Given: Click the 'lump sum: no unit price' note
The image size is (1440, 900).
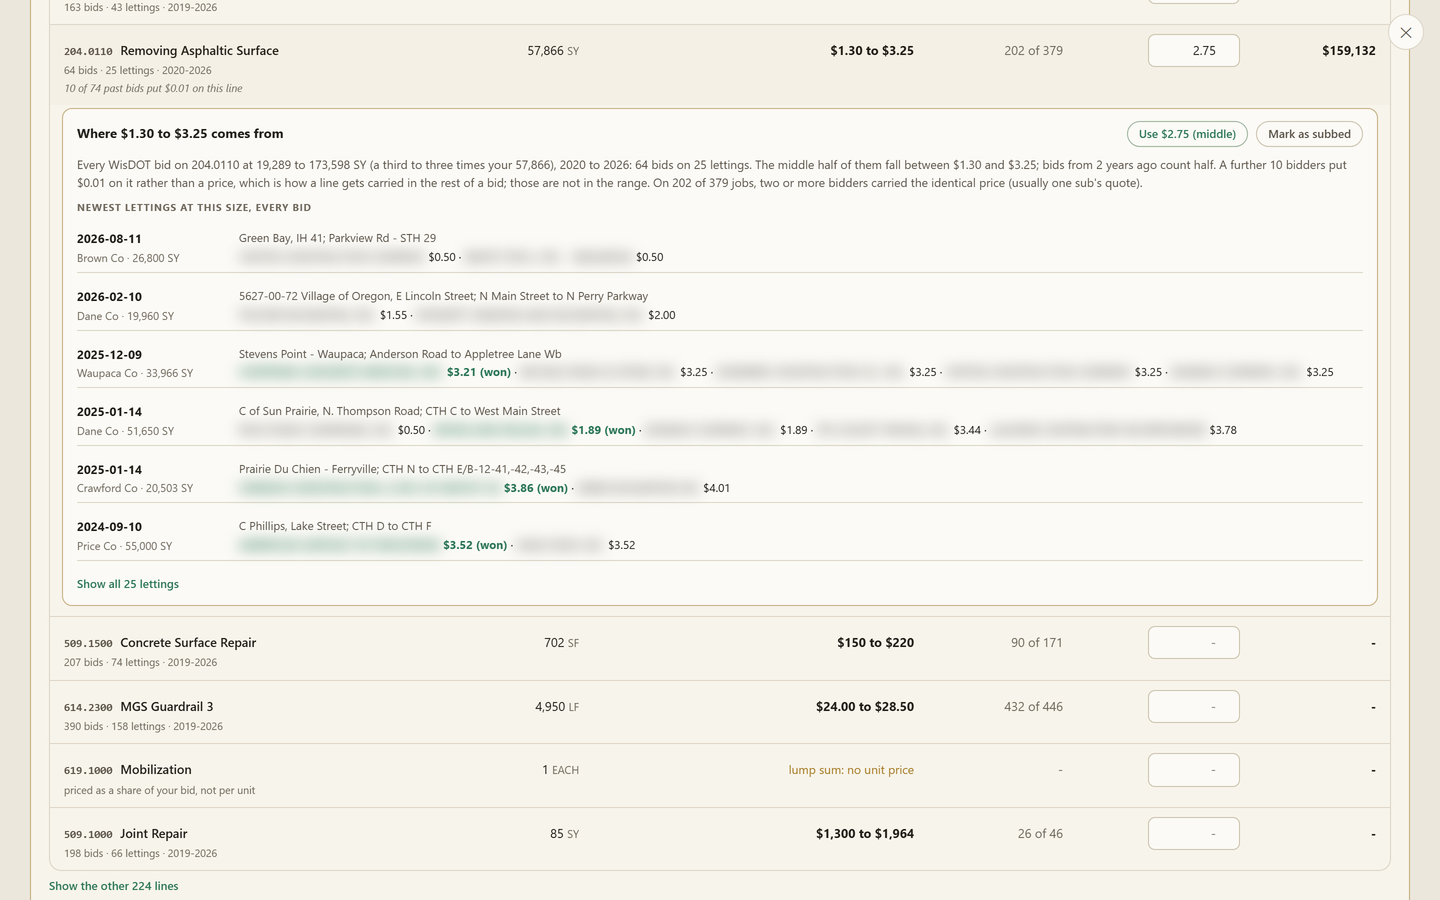Looking at the screenshot, I should click(x=851, y=770).
